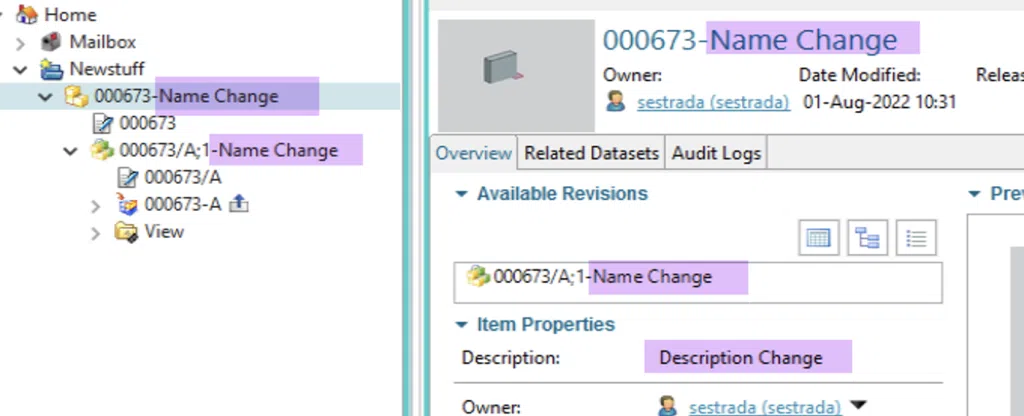Select the Newstuff folder label
The width and height of the screenshot is (1024, 416).
pos(107,69)
